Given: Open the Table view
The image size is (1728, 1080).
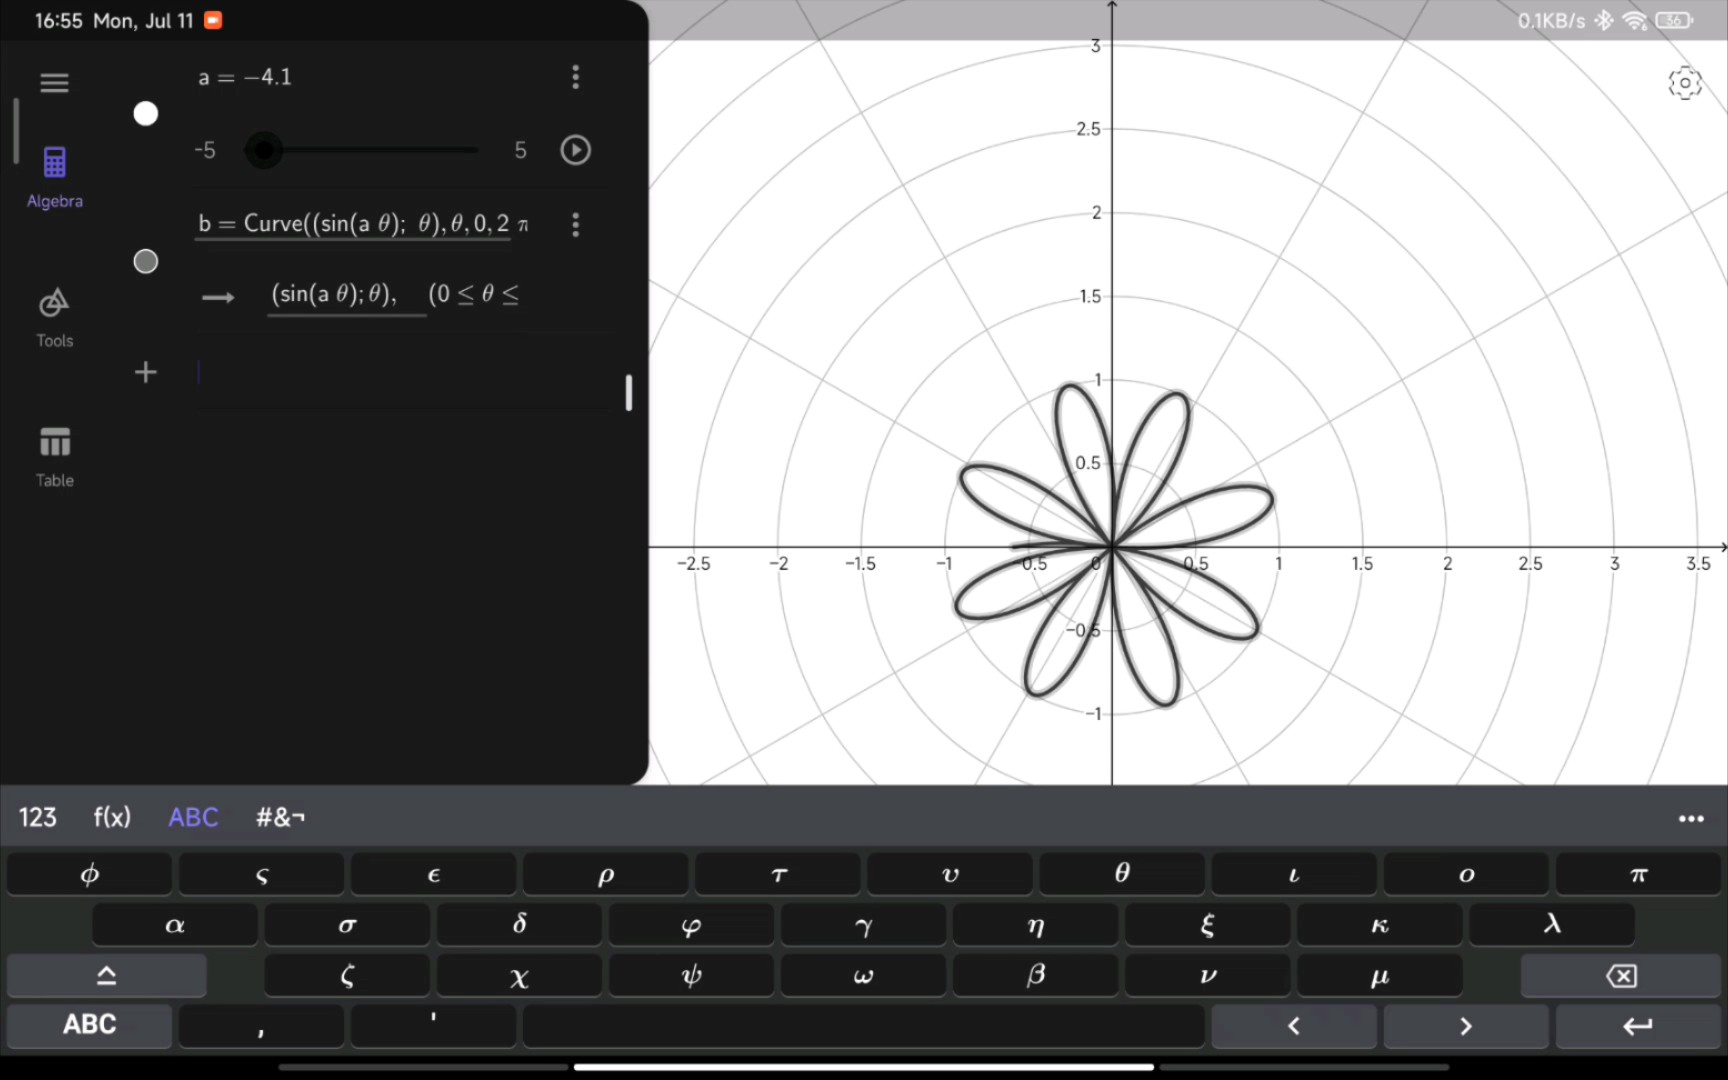Looking at the screenshot, I should tap(55, 457).
